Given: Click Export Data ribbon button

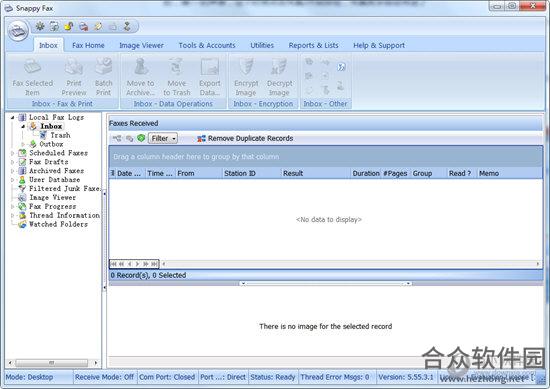Looking at the screenshot, I should click(209, 77).
